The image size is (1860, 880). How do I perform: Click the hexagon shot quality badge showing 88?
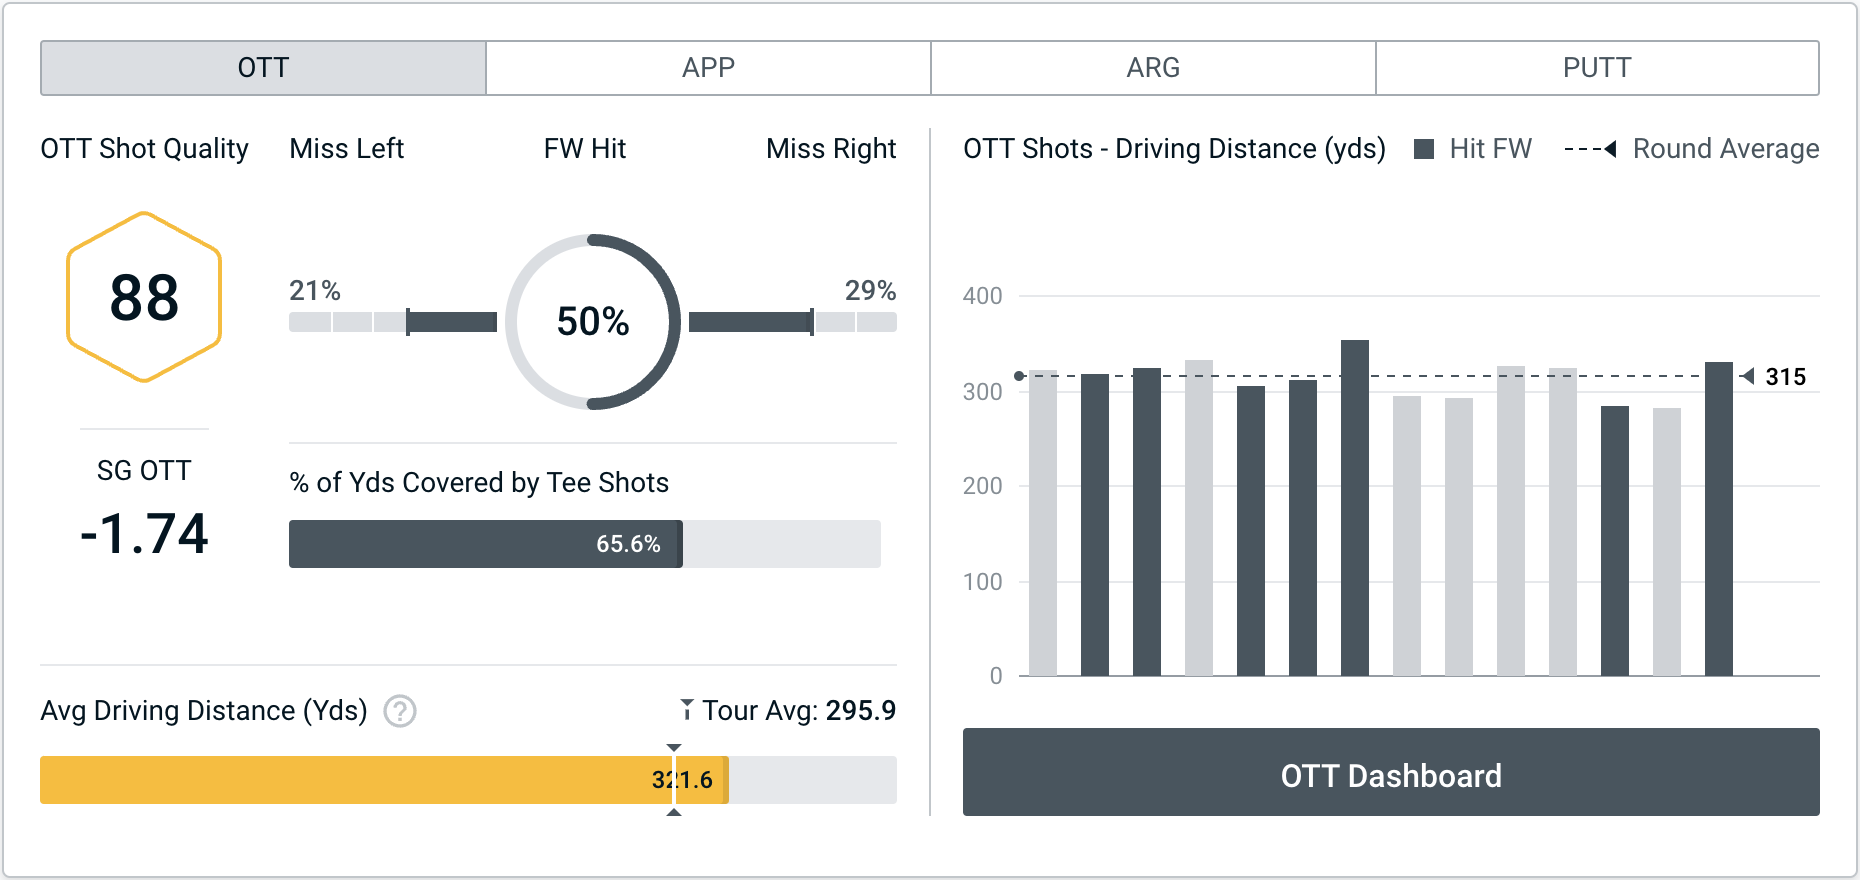click(144, 297)
